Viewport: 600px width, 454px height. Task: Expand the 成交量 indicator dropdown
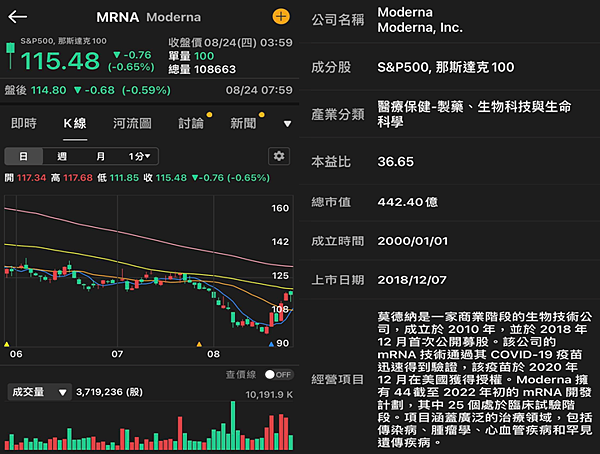click(39, 393)
